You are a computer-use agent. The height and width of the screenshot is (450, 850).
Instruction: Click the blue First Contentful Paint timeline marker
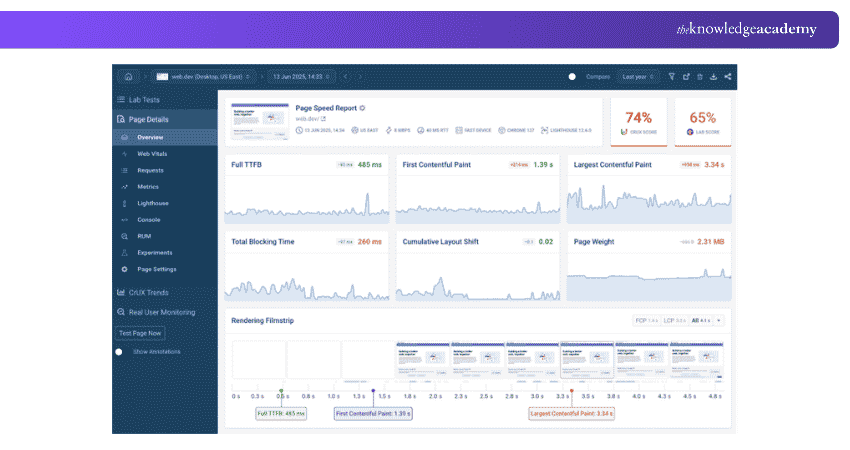pos(373,390)
